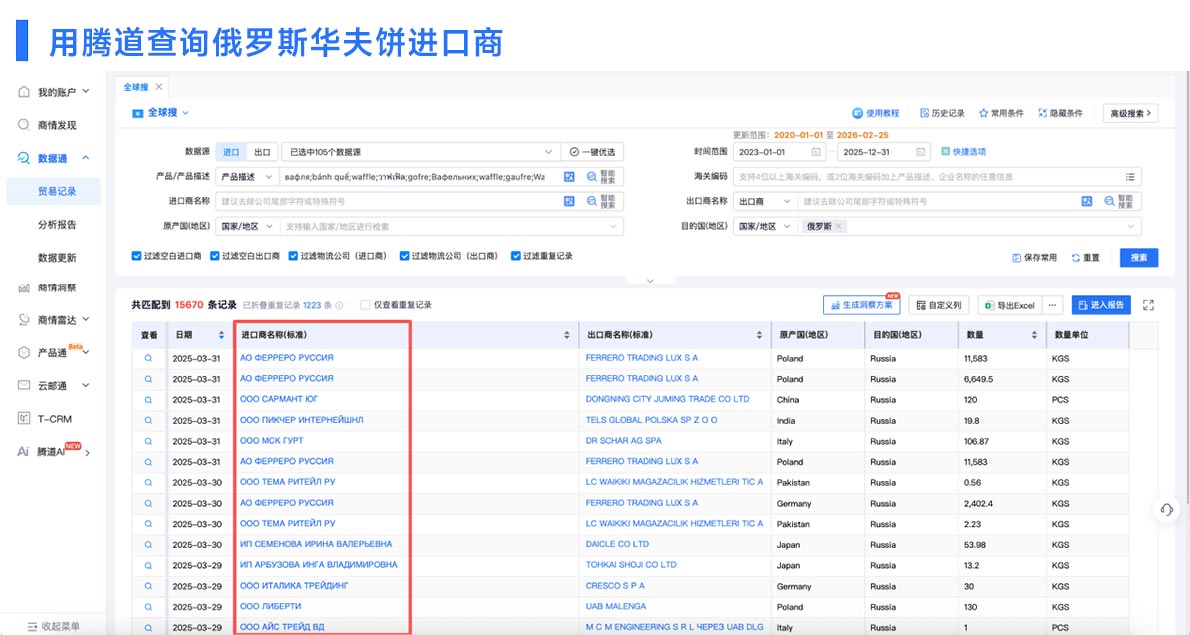
Task: Disable the 过滤重复记录 checkbox
Action: [x=514, y=256]
